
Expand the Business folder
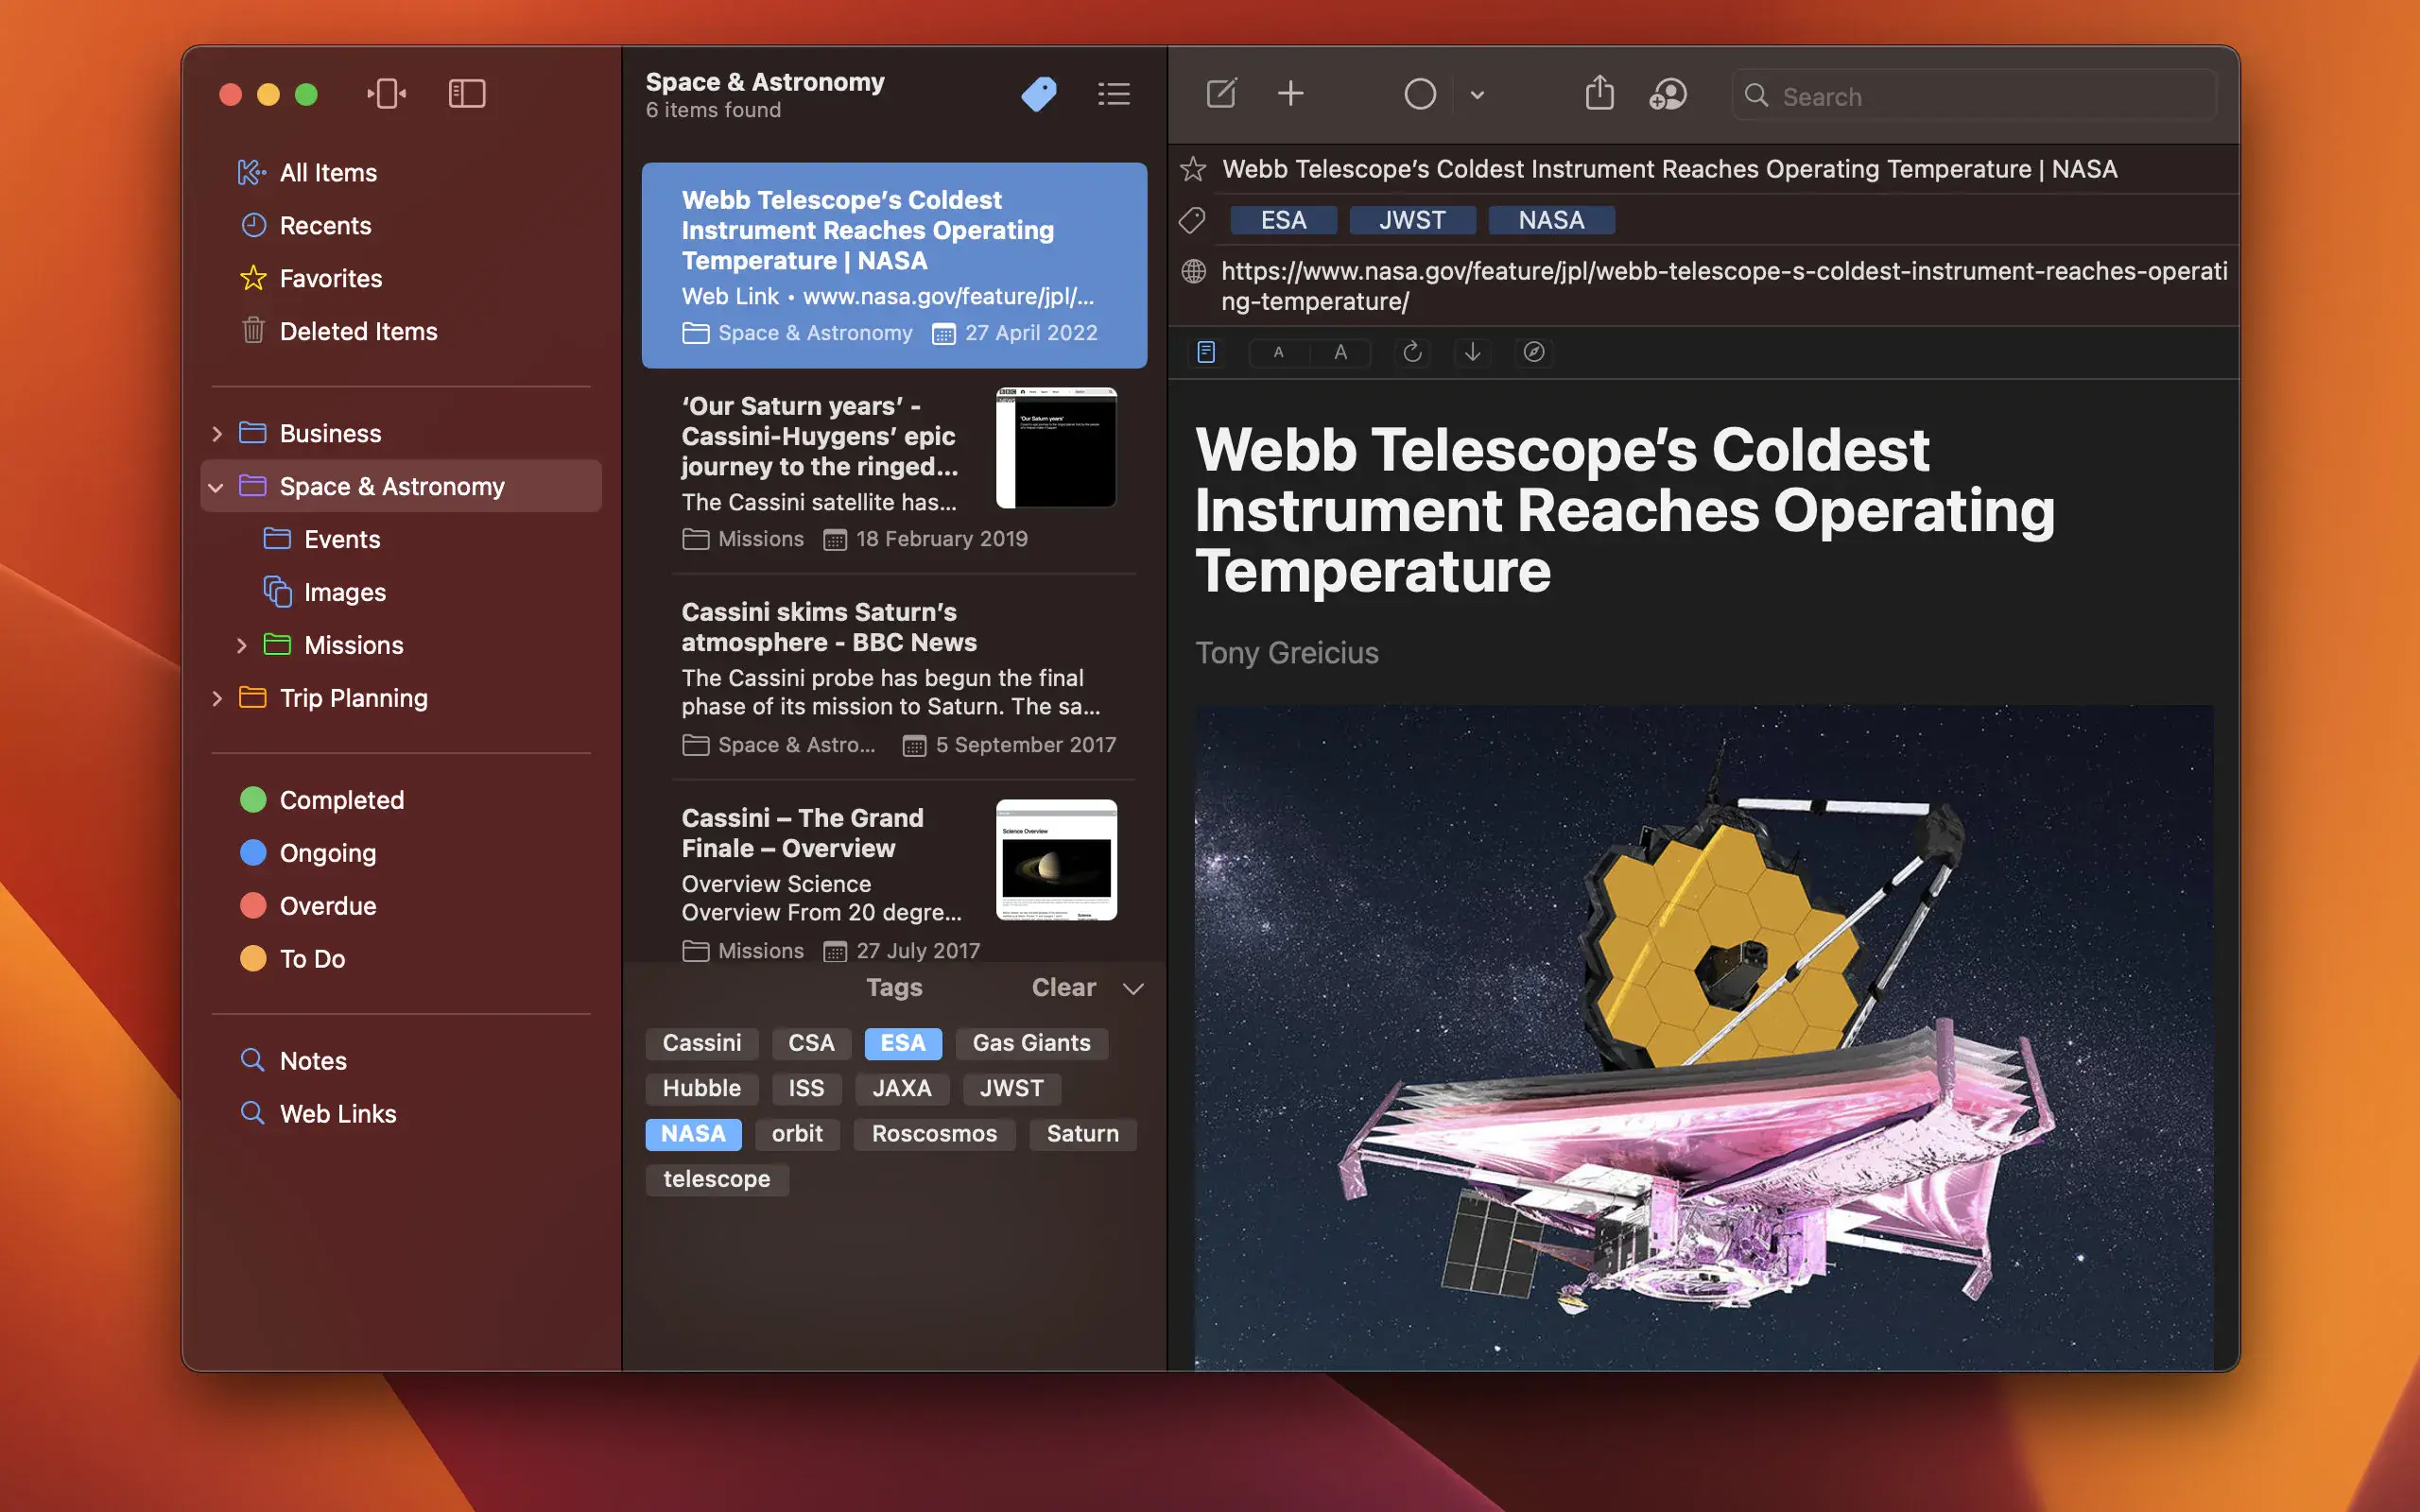click(217, 434)
